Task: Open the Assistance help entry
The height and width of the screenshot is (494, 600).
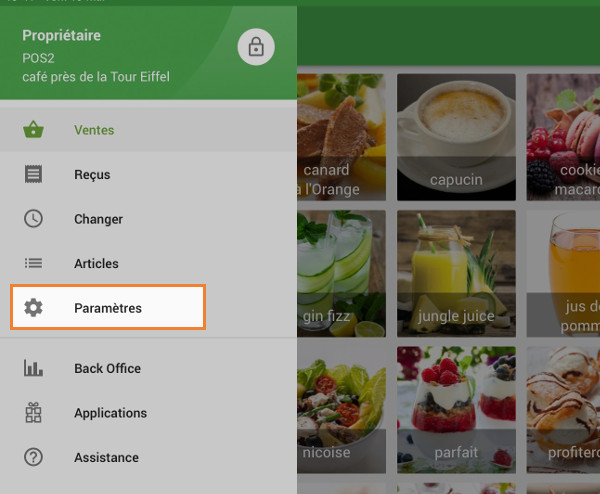Action: click(x=148, y=457)
